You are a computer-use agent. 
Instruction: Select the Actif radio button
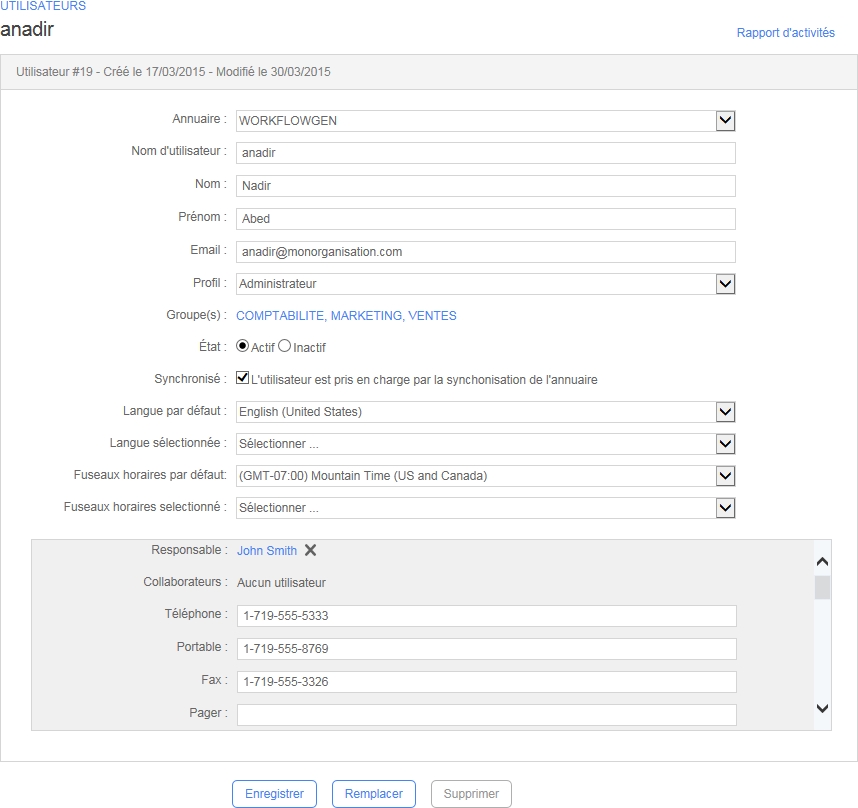point(243,347)
